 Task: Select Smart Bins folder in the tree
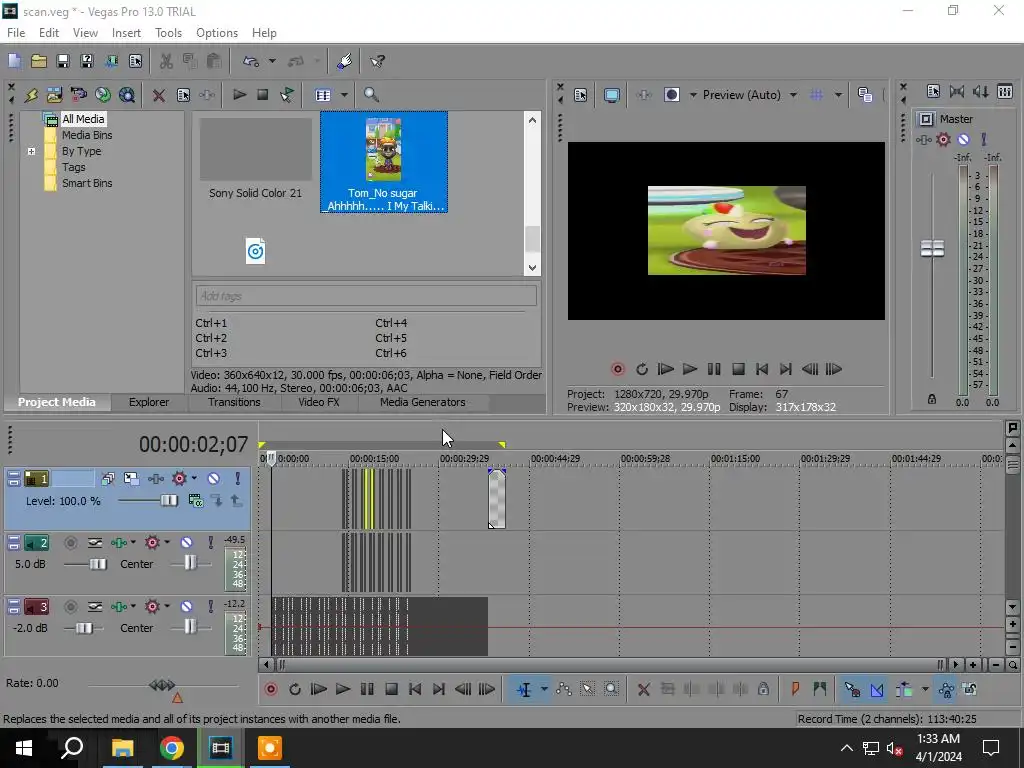tap(87, 184)
